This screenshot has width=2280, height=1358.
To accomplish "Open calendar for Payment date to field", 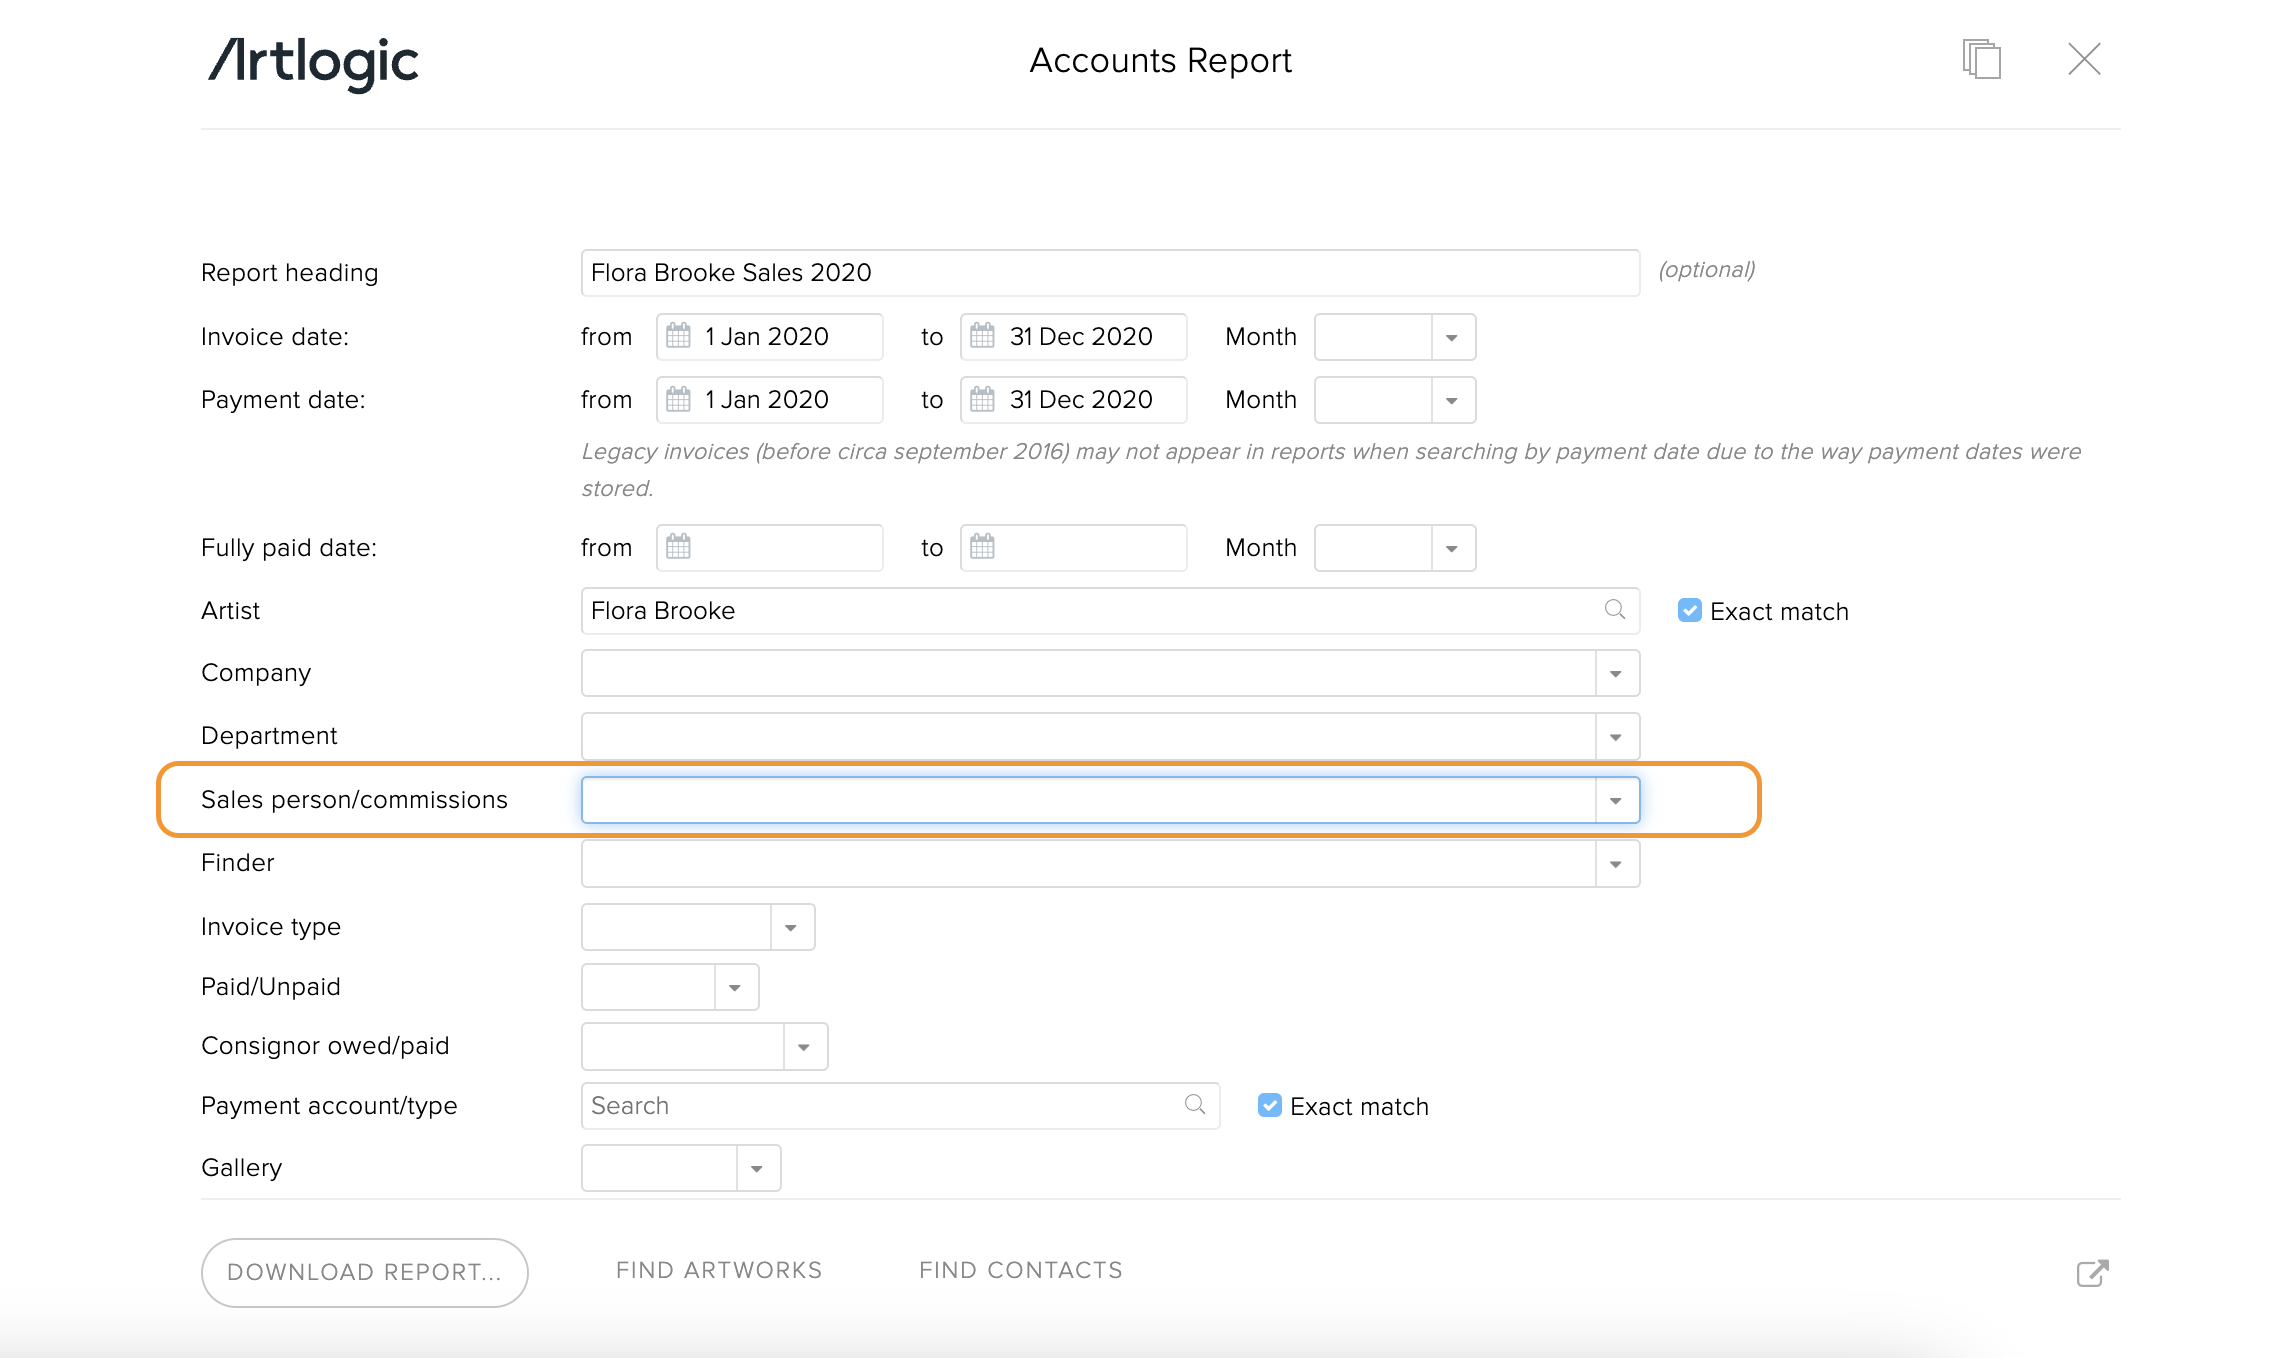I will coord(982,399).
